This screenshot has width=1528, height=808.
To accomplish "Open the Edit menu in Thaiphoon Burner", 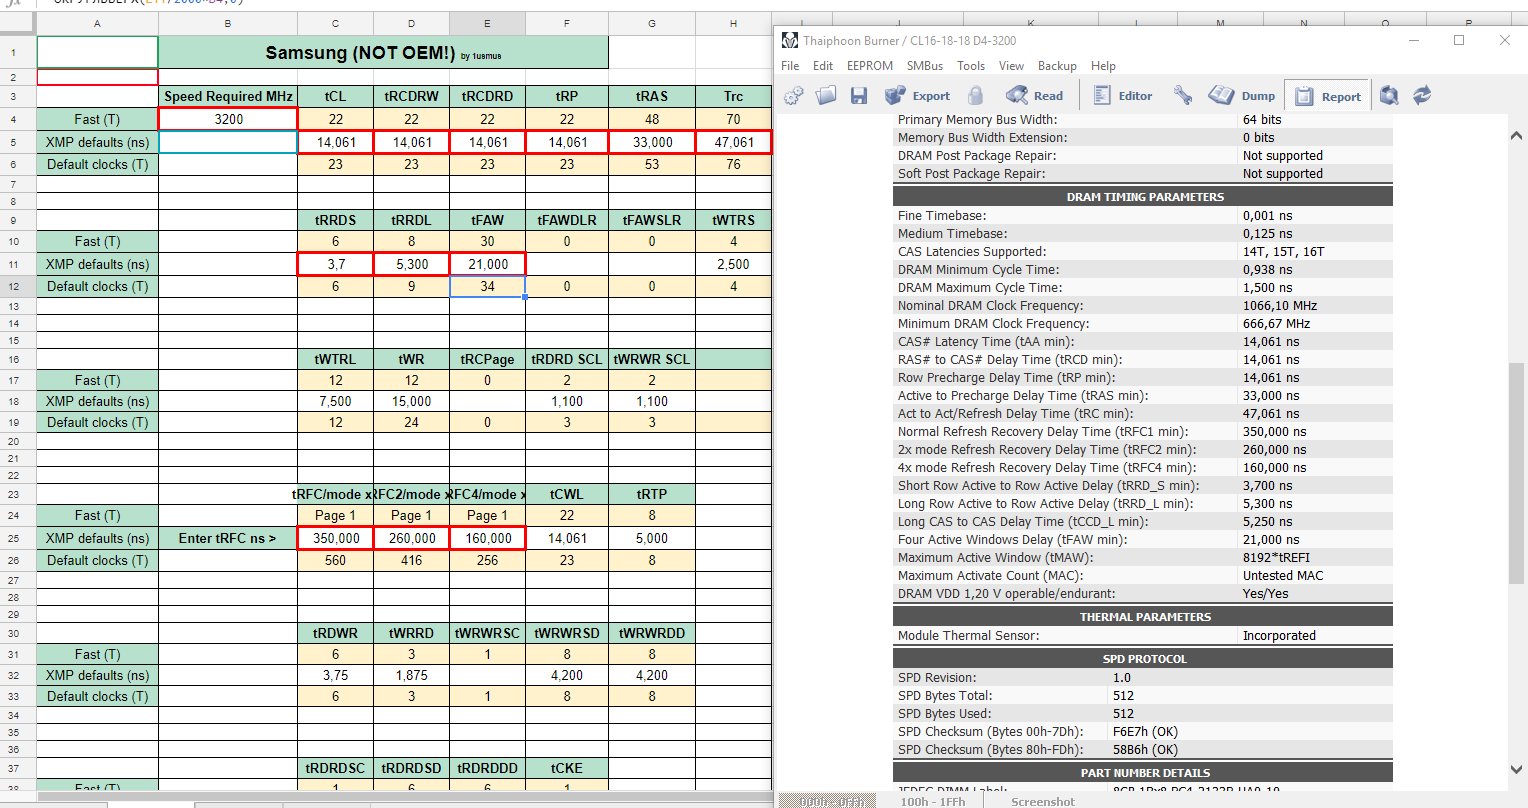I will (823, 66).
